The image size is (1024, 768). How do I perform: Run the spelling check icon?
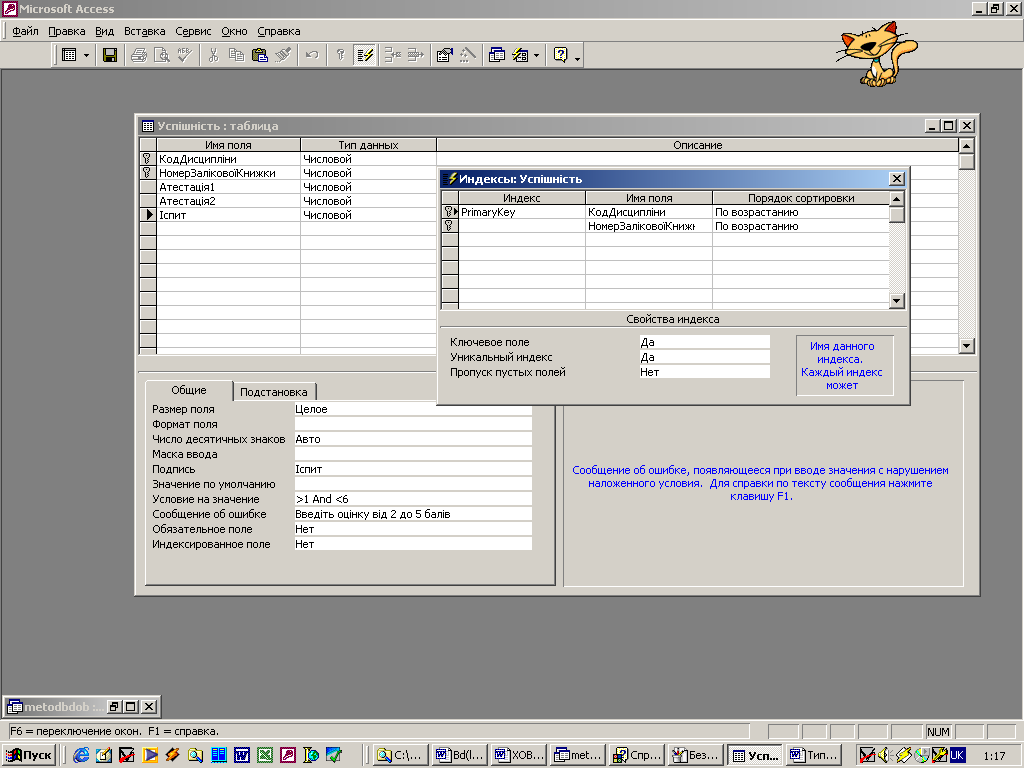[x=185, y=56]
